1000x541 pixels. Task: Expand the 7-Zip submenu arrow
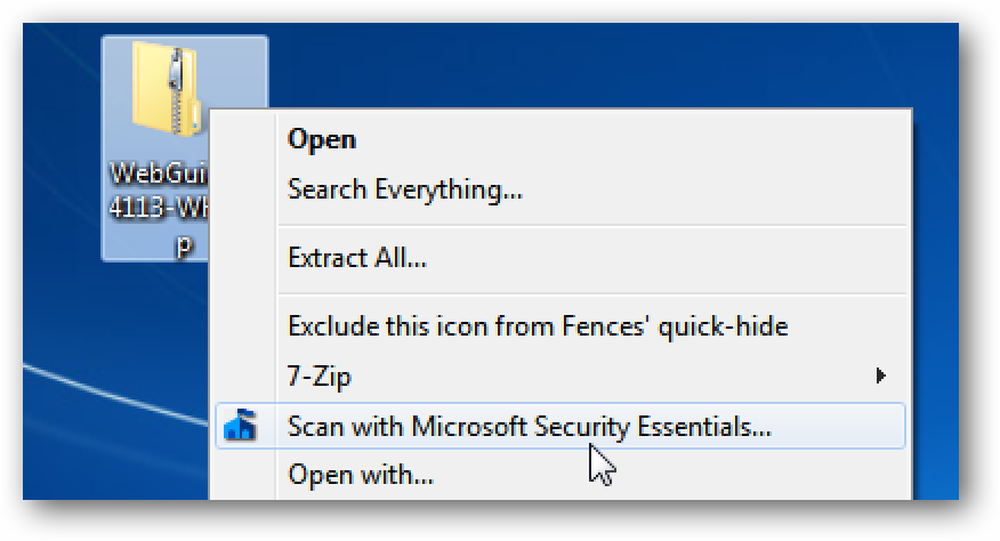point(881,376)
